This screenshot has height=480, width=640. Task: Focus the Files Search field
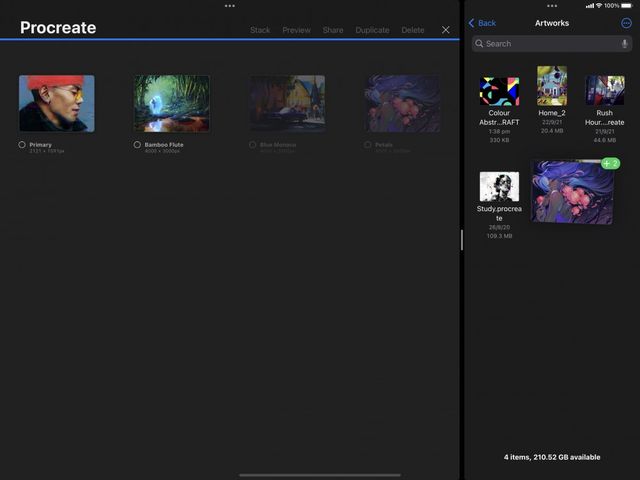coord(552,44)
